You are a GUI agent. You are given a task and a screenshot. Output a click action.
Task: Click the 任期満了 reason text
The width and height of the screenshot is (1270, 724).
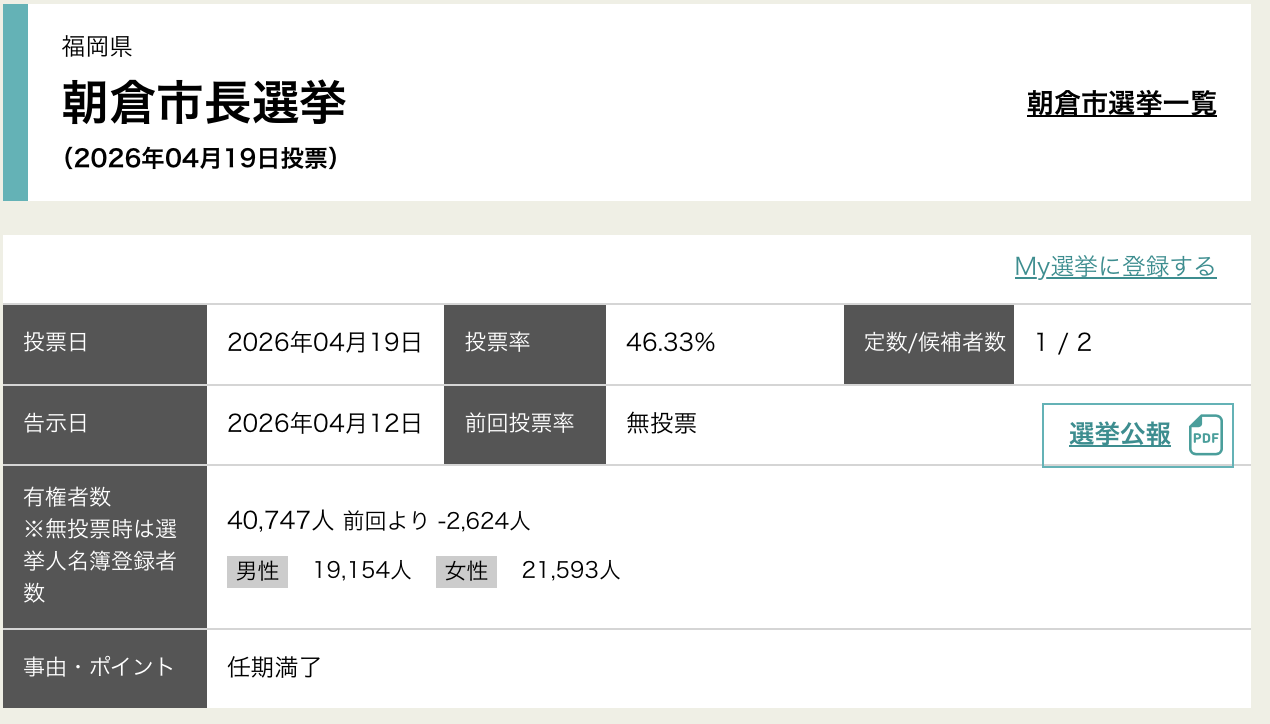tap(275, 667)
